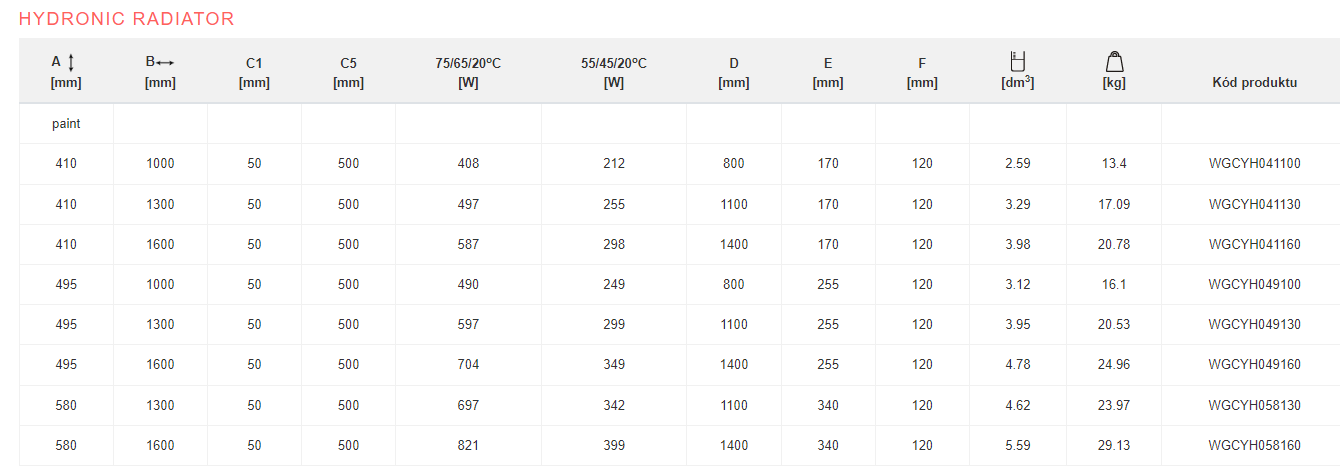Select product code WGCYH041130
The width and height of the screenshot is (1340, 474).
coord(1254,204)
